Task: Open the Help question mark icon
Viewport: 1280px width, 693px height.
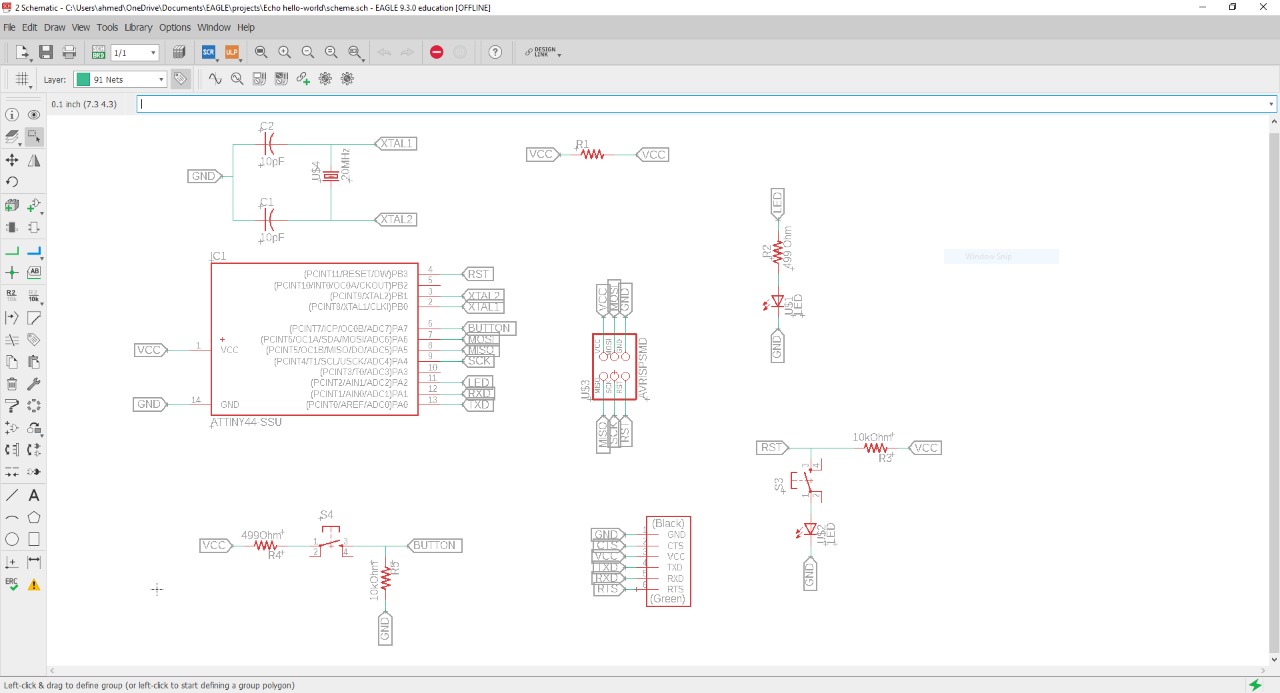Action: [494, 52]
